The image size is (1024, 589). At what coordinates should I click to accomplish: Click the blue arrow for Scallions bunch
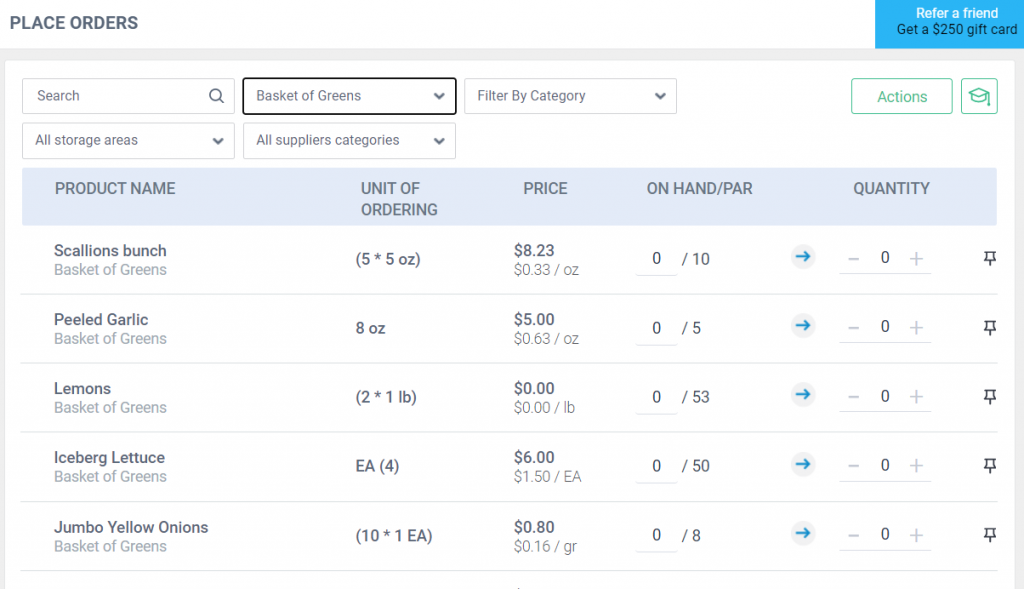[x=802, y=257]
